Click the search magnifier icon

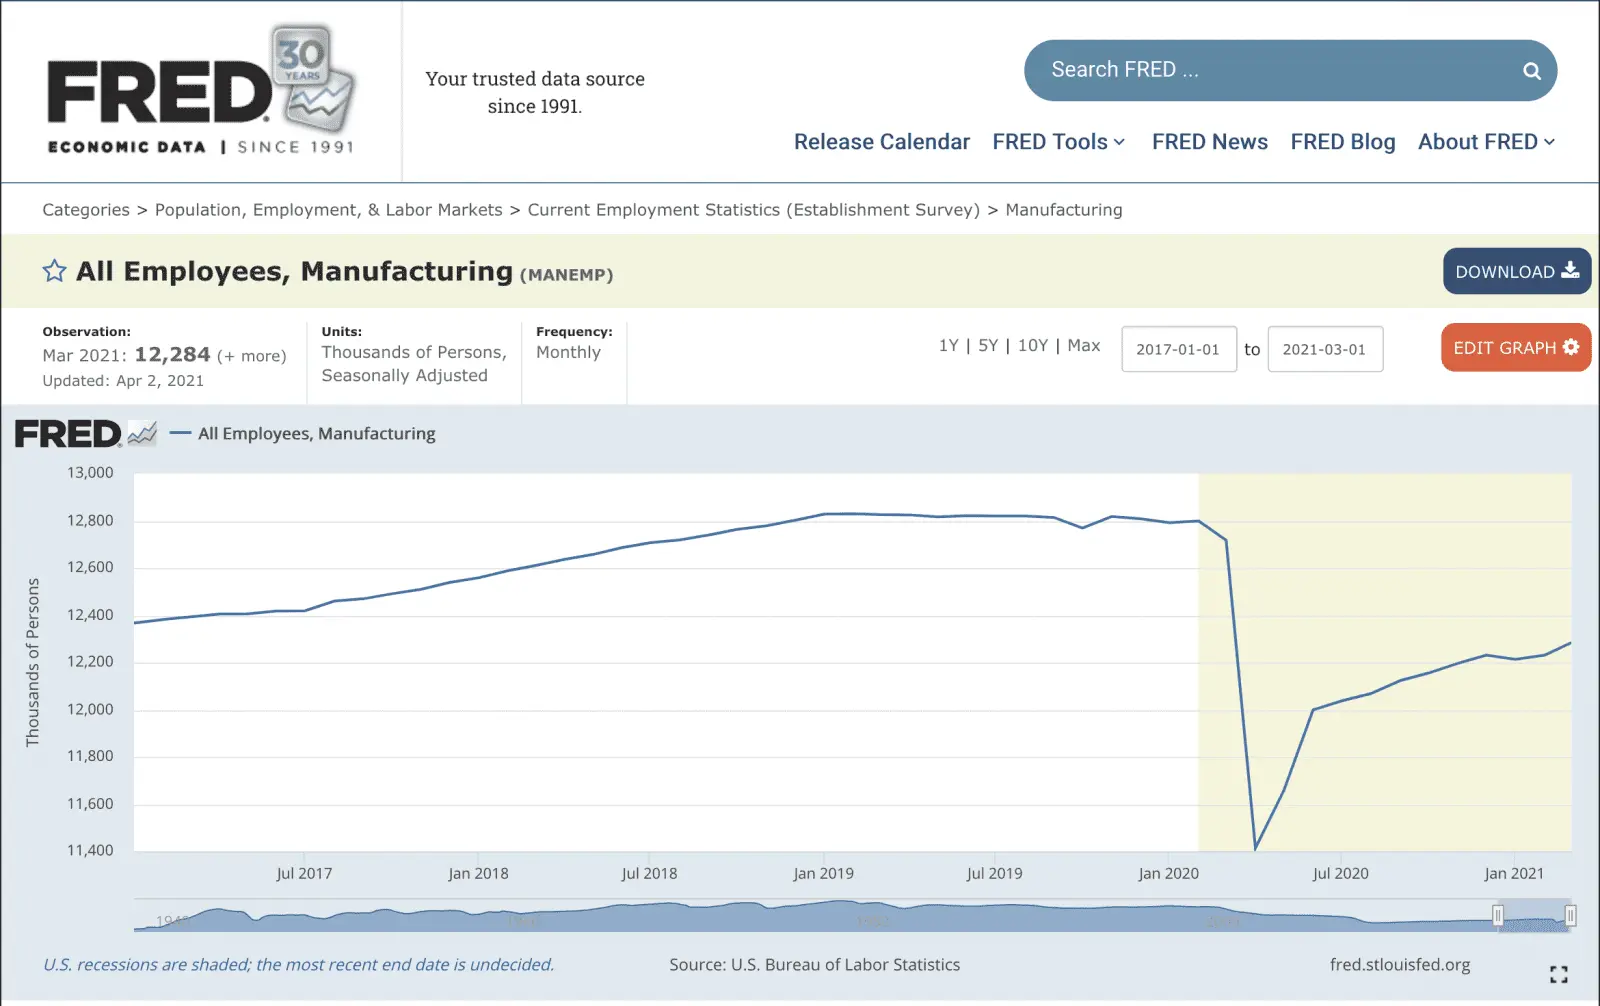click(x=1531, y=71)
